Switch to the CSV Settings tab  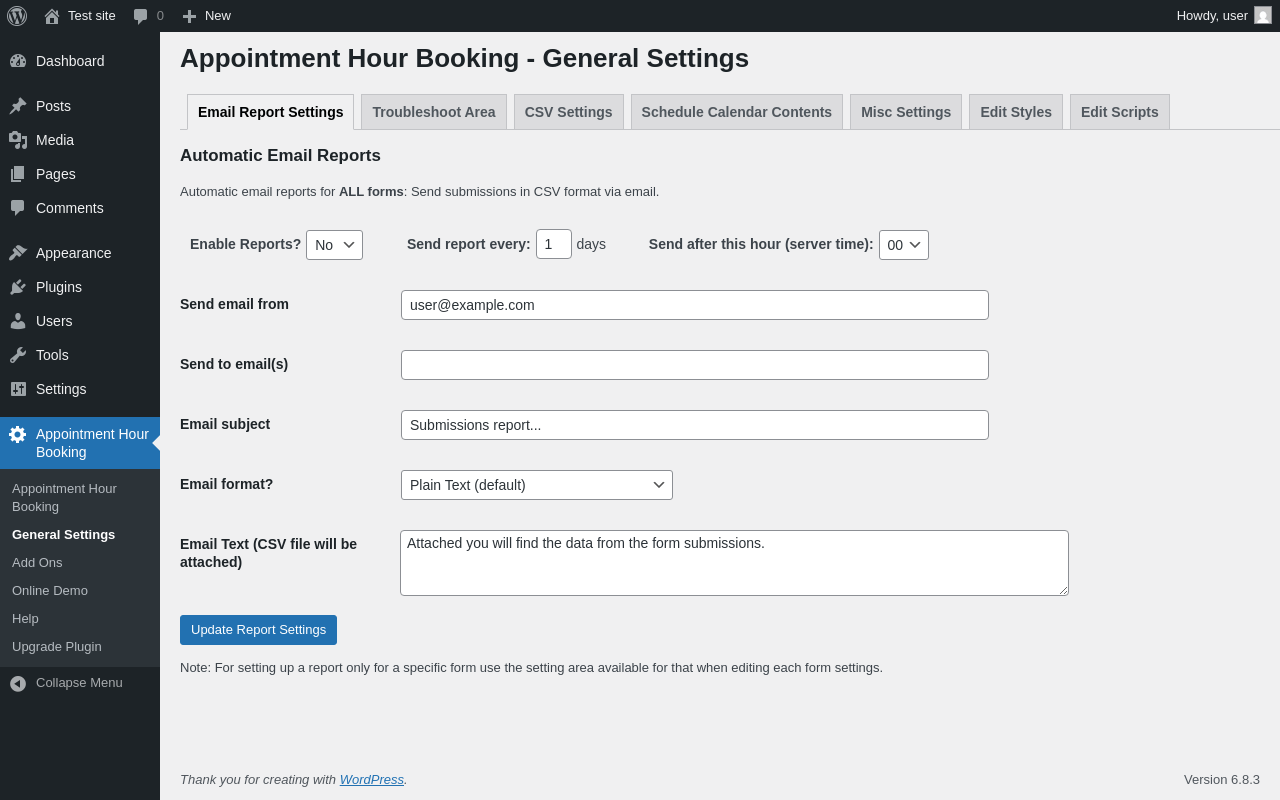tap(568, 112)
